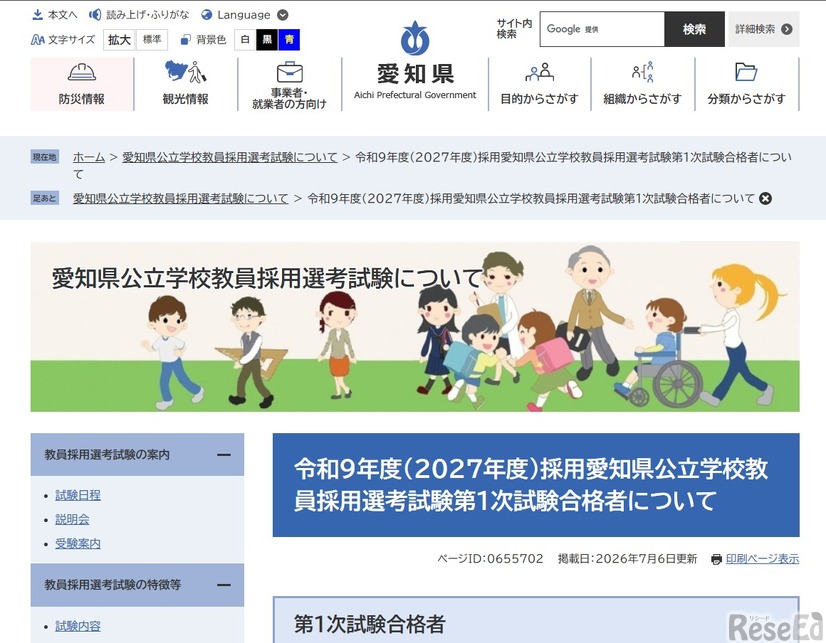Click the 文字サイズ text-size icon
The width and height of the screenshot is (826, 643).
tap(37, 39)
